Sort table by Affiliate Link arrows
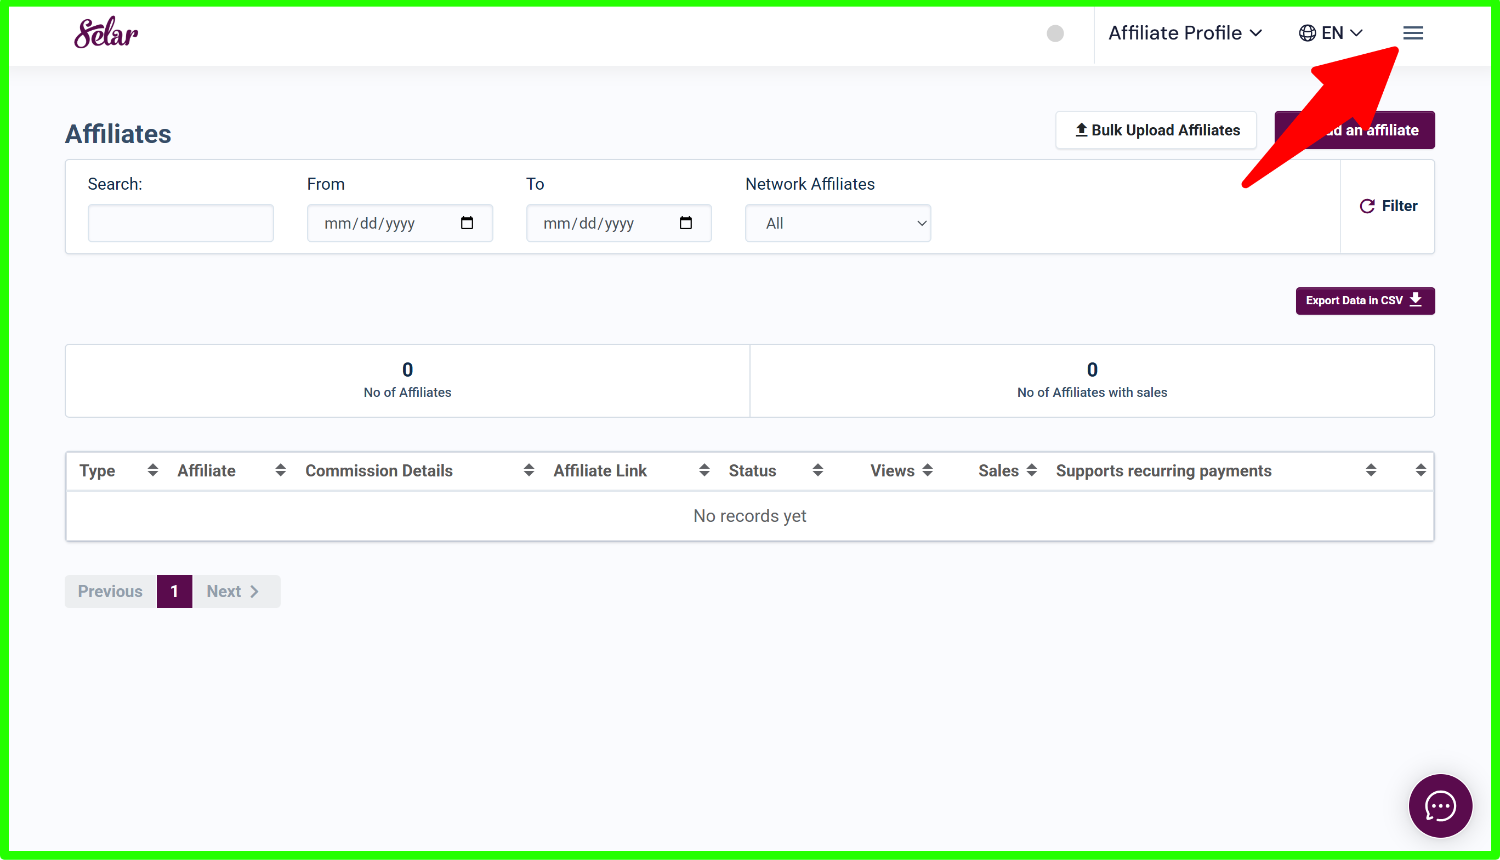Screen dimensions: 1500x860 point(704,470)
